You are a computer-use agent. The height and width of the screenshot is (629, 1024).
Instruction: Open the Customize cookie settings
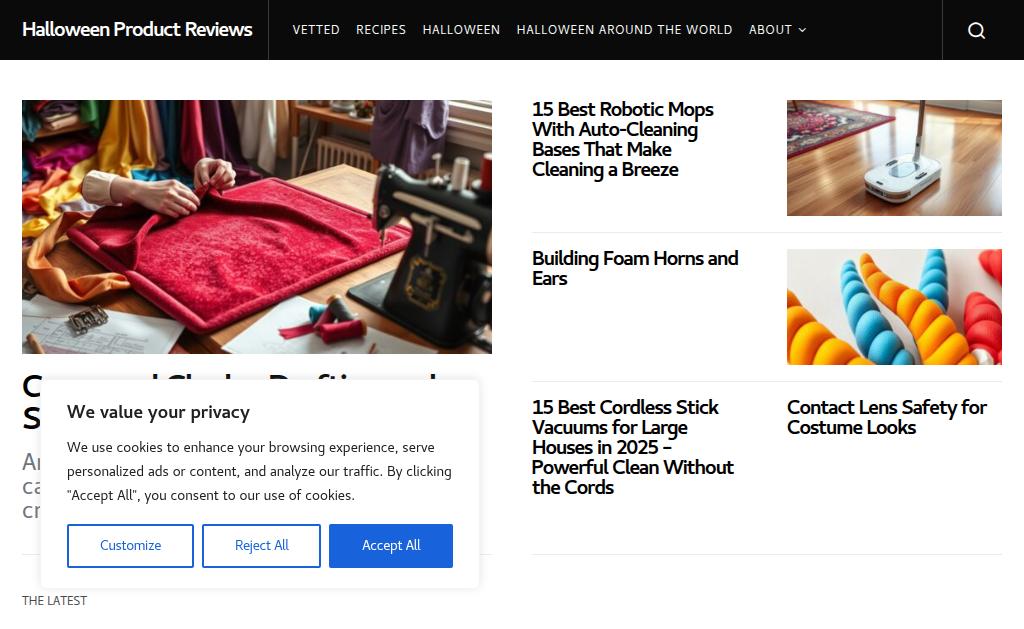130,546
